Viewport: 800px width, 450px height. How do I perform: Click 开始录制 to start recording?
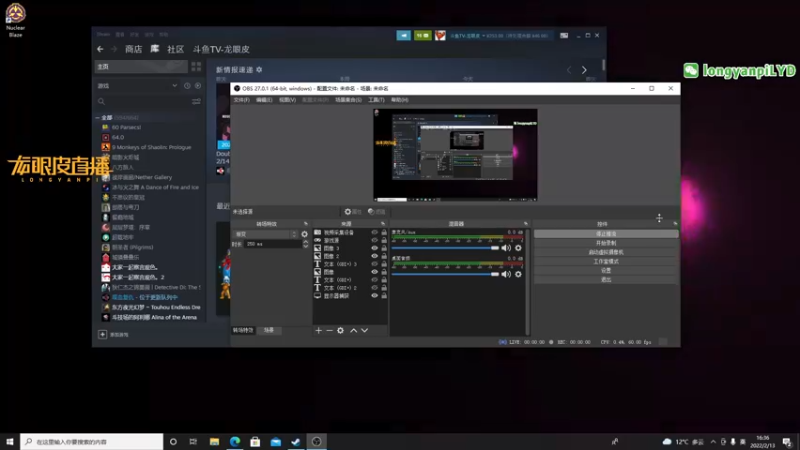pyautogui.click(x=606, y=243)
